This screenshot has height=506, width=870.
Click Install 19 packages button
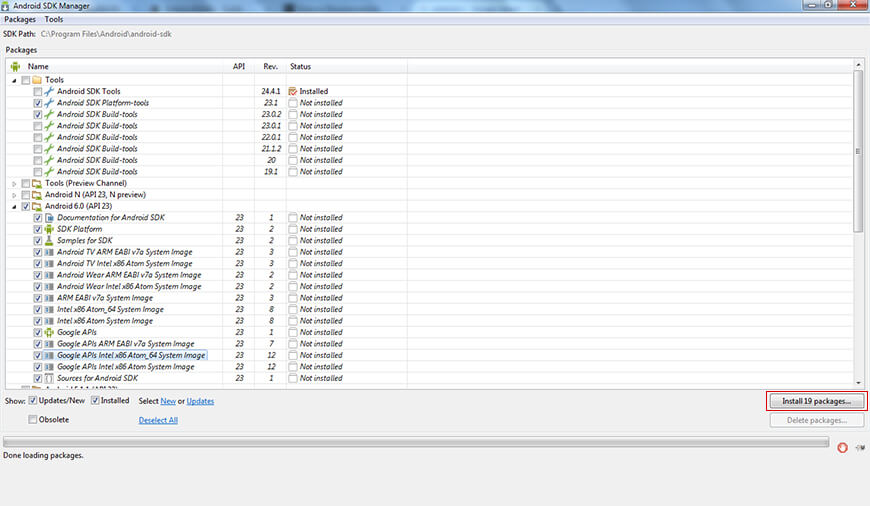click(x=816, y=401)
